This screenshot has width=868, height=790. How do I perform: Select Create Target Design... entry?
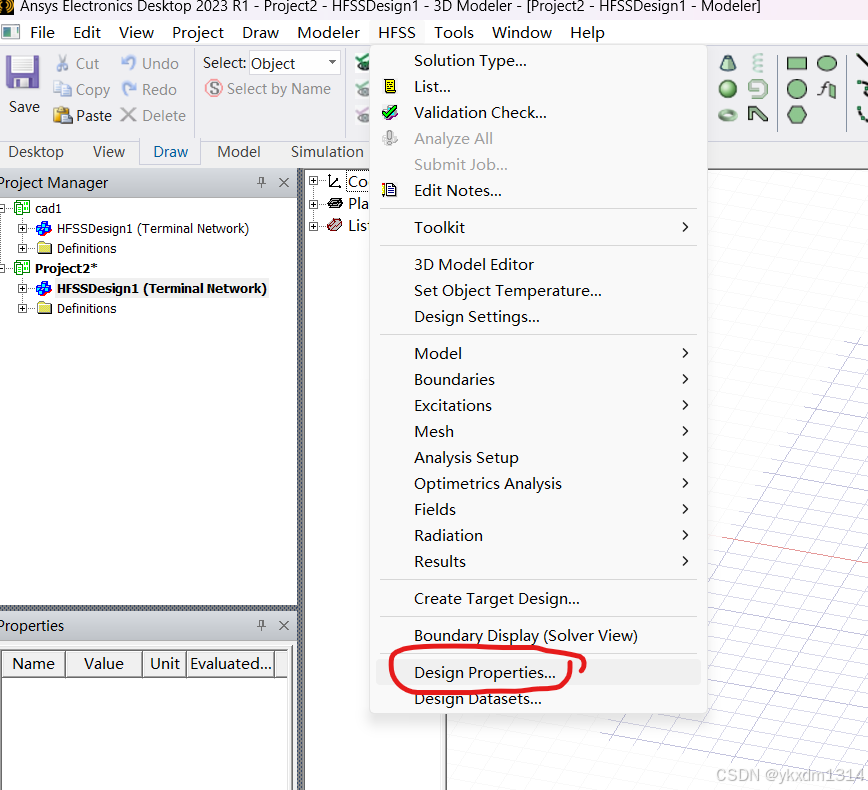click(538, 598)
